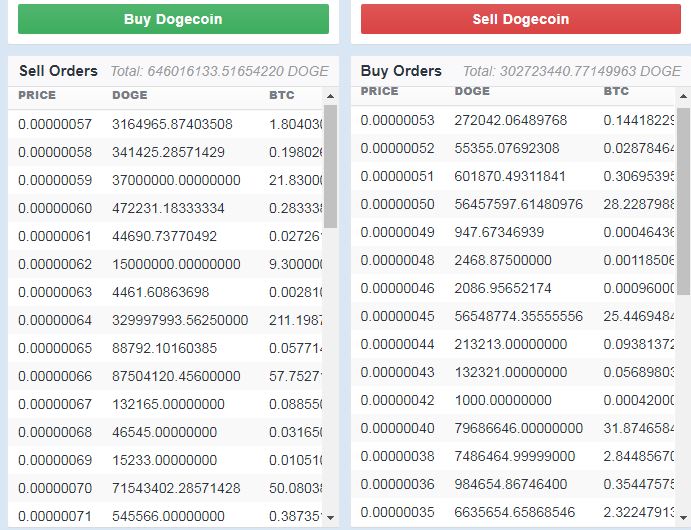This screenshot has width=691, height=530.
Task: Click buy amount 213213.00000000 DOGE
Action: [511, 344]
